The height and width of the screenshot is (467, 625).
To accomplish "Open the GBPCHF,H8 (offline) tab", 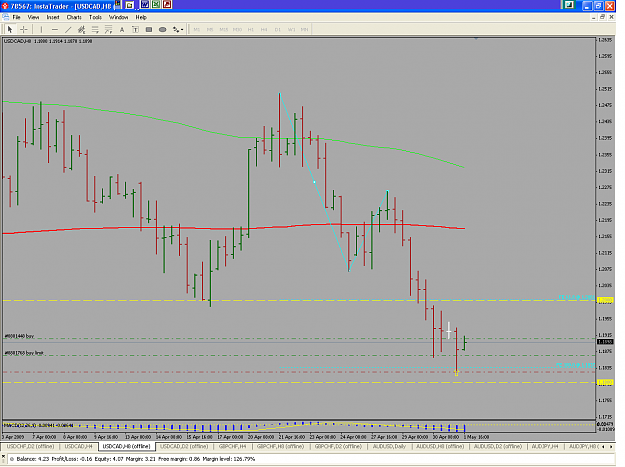I will click(280, 447).
